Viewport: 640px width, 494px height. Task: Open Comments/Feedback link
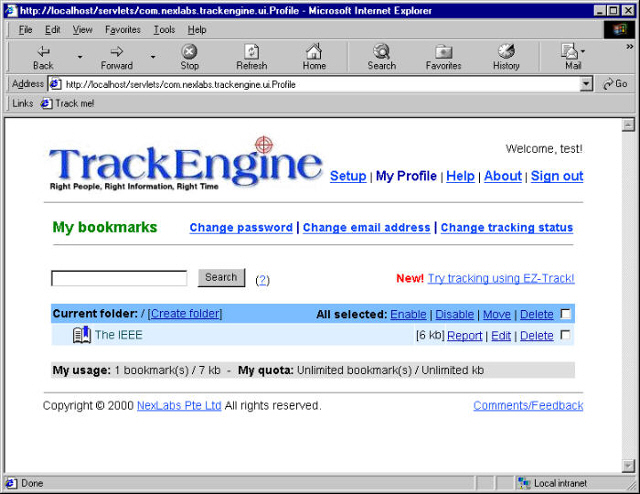pyautogui.click(x=528, y=405)
